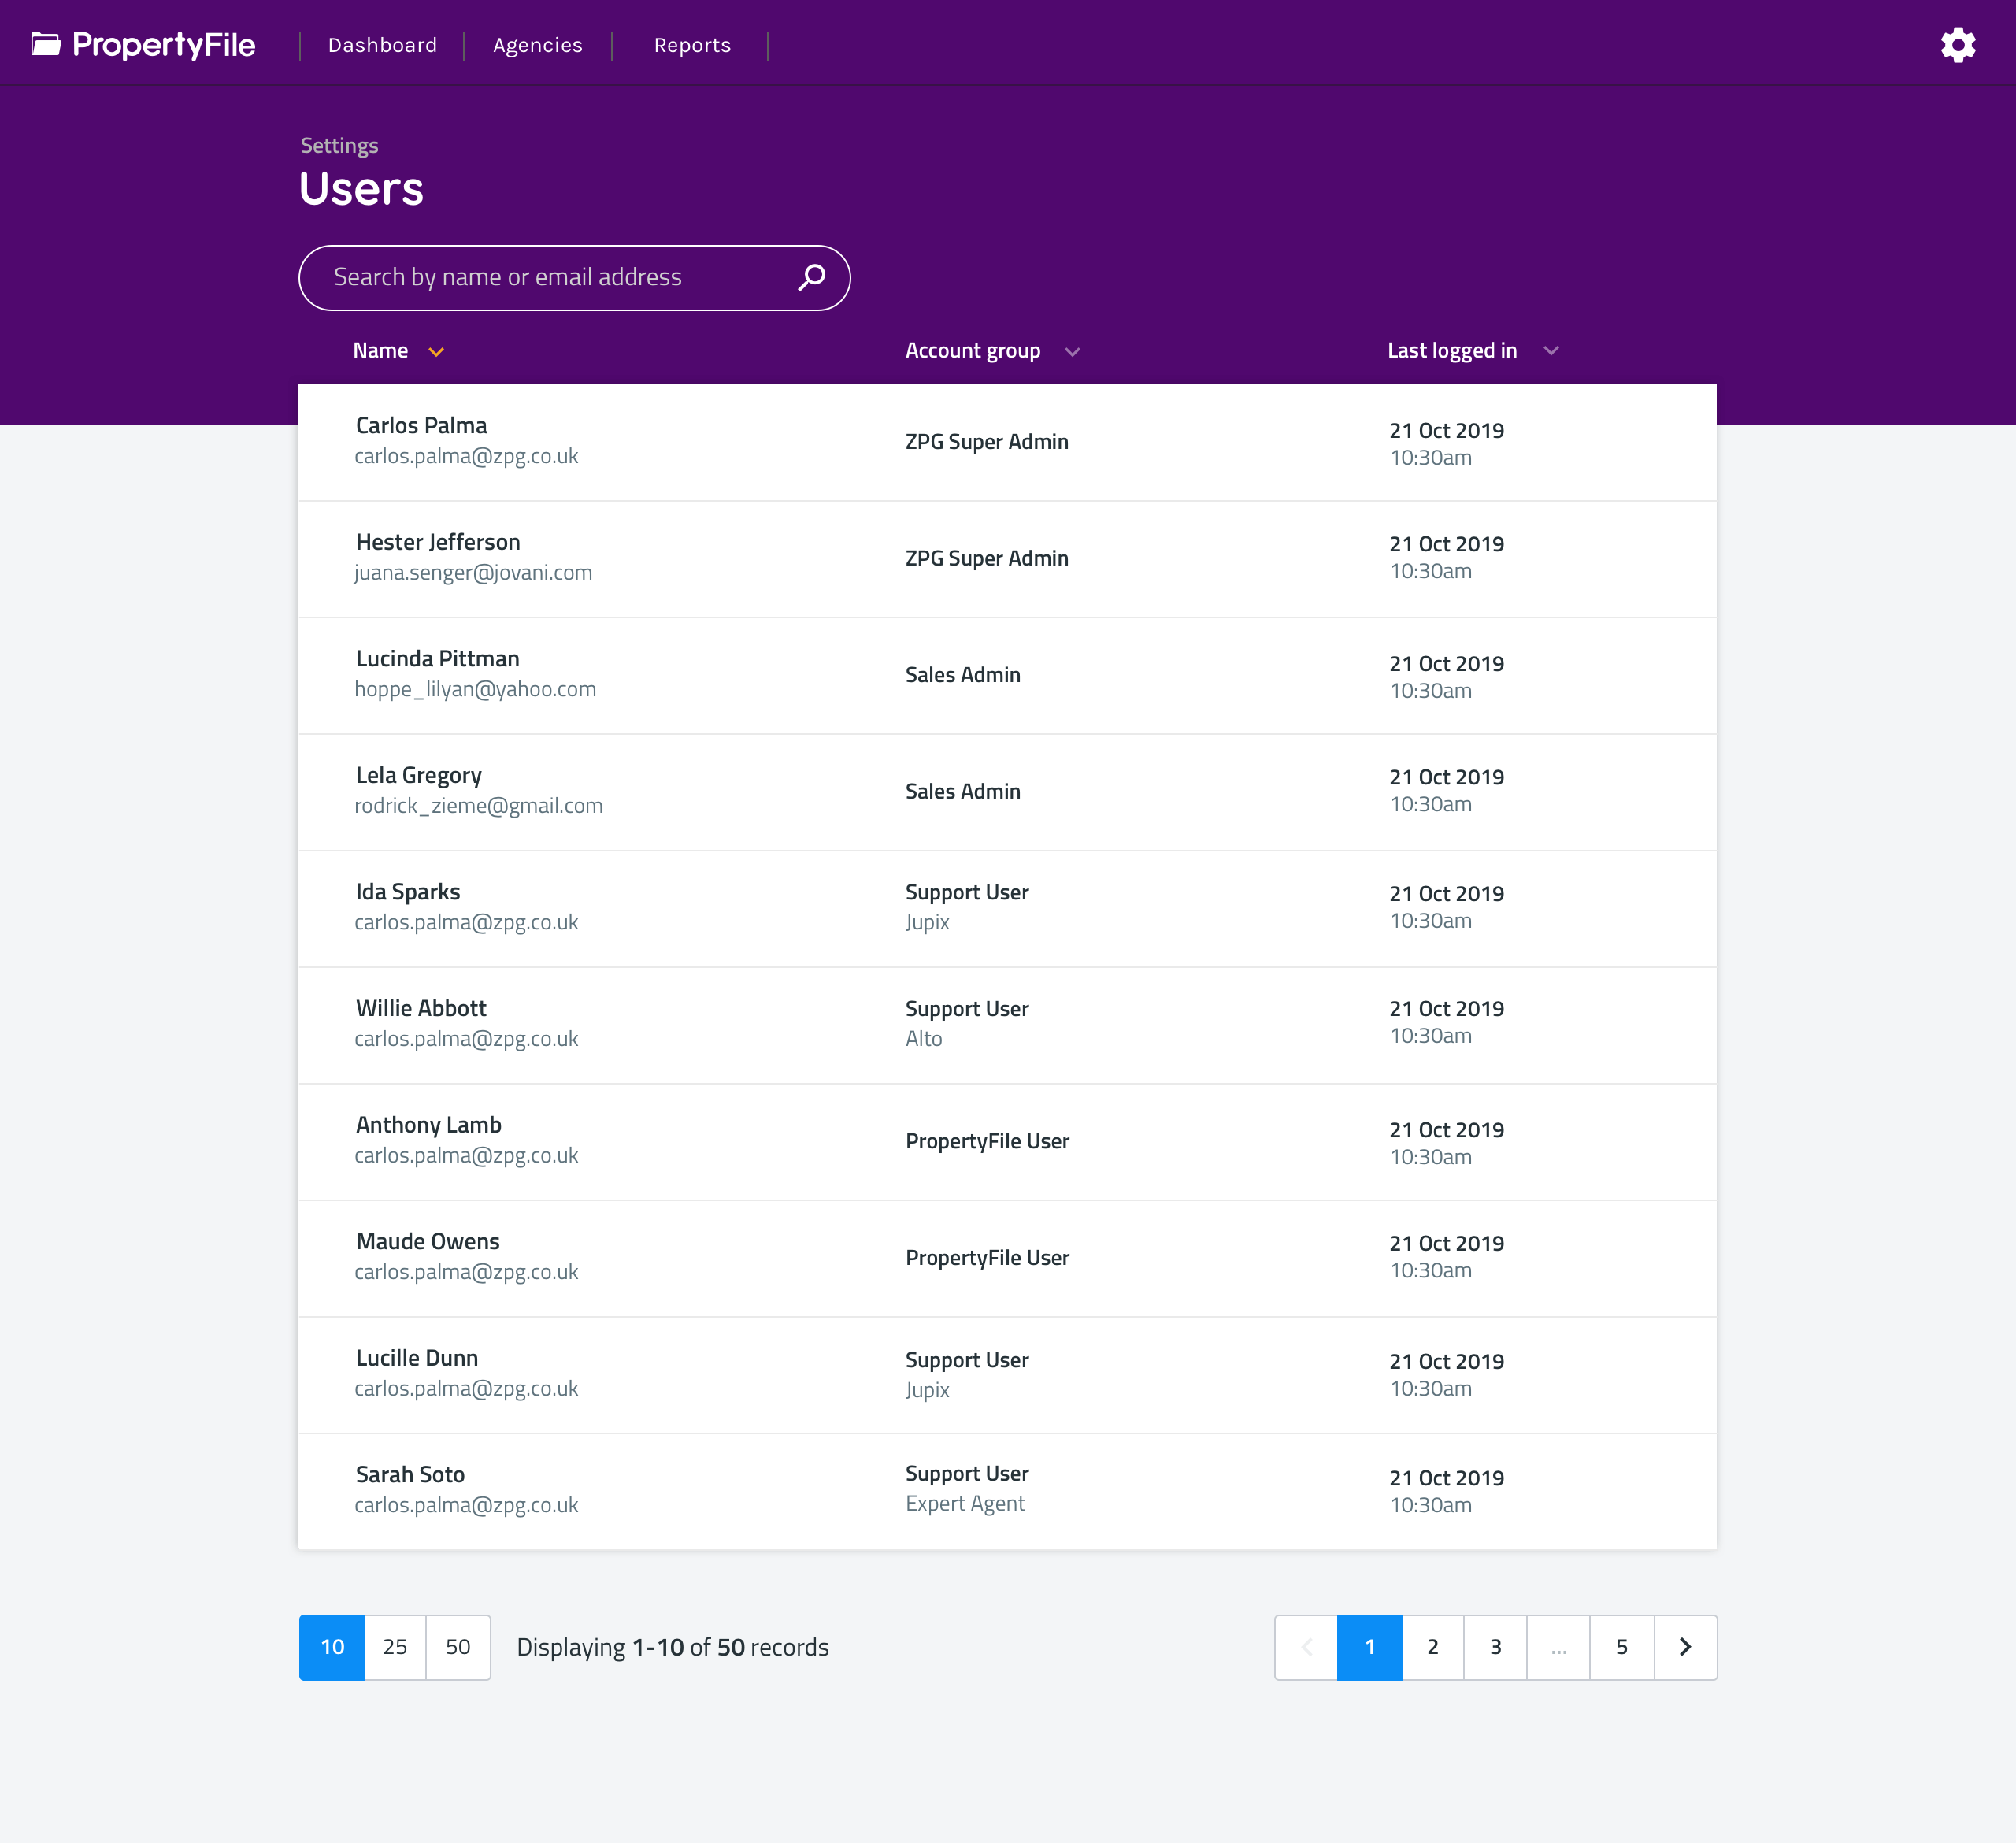Viewport: 2016px width, 1843px height.
Task: Go to page 2
Action: tap(1432, 1647)
